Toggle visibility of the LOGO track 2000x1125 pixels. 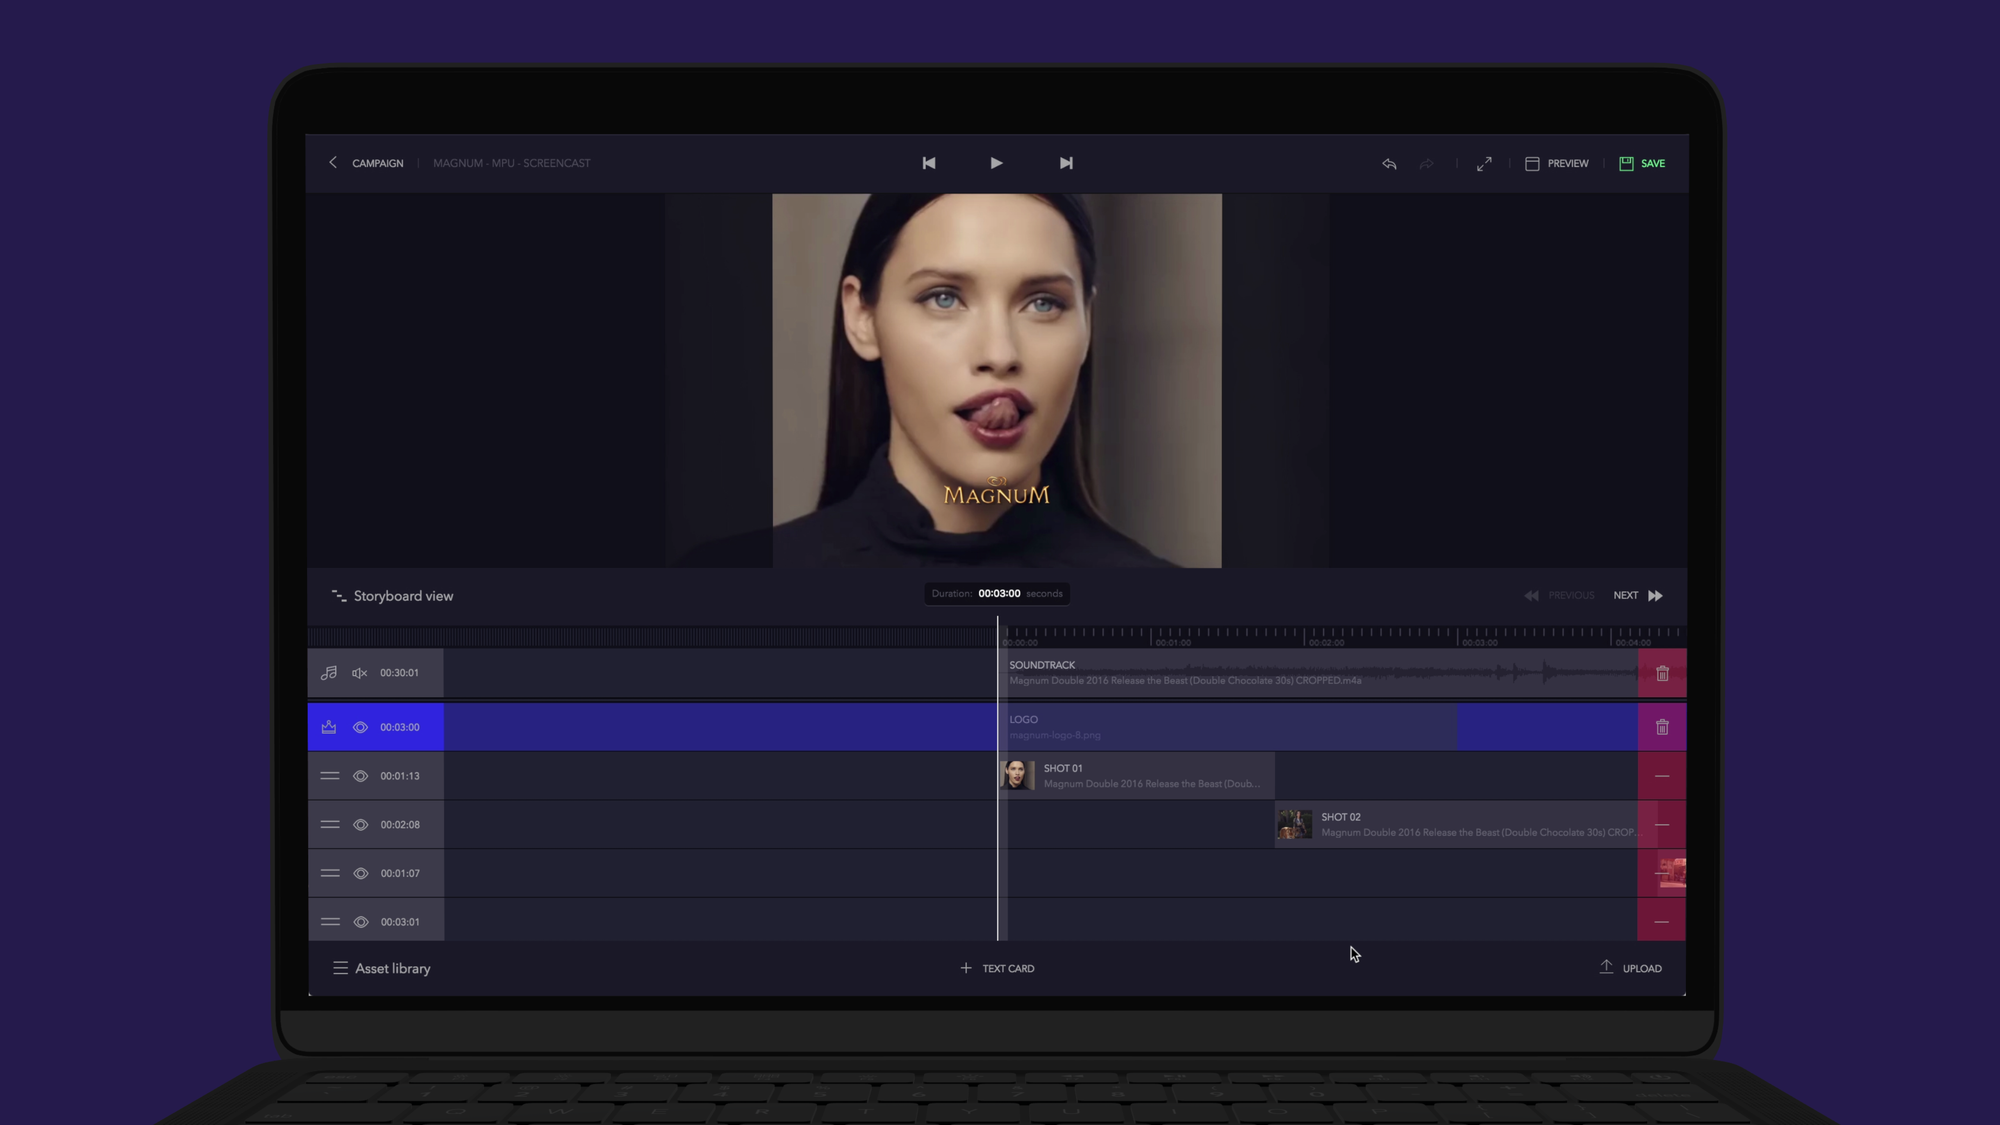click(x=360, y=727)
